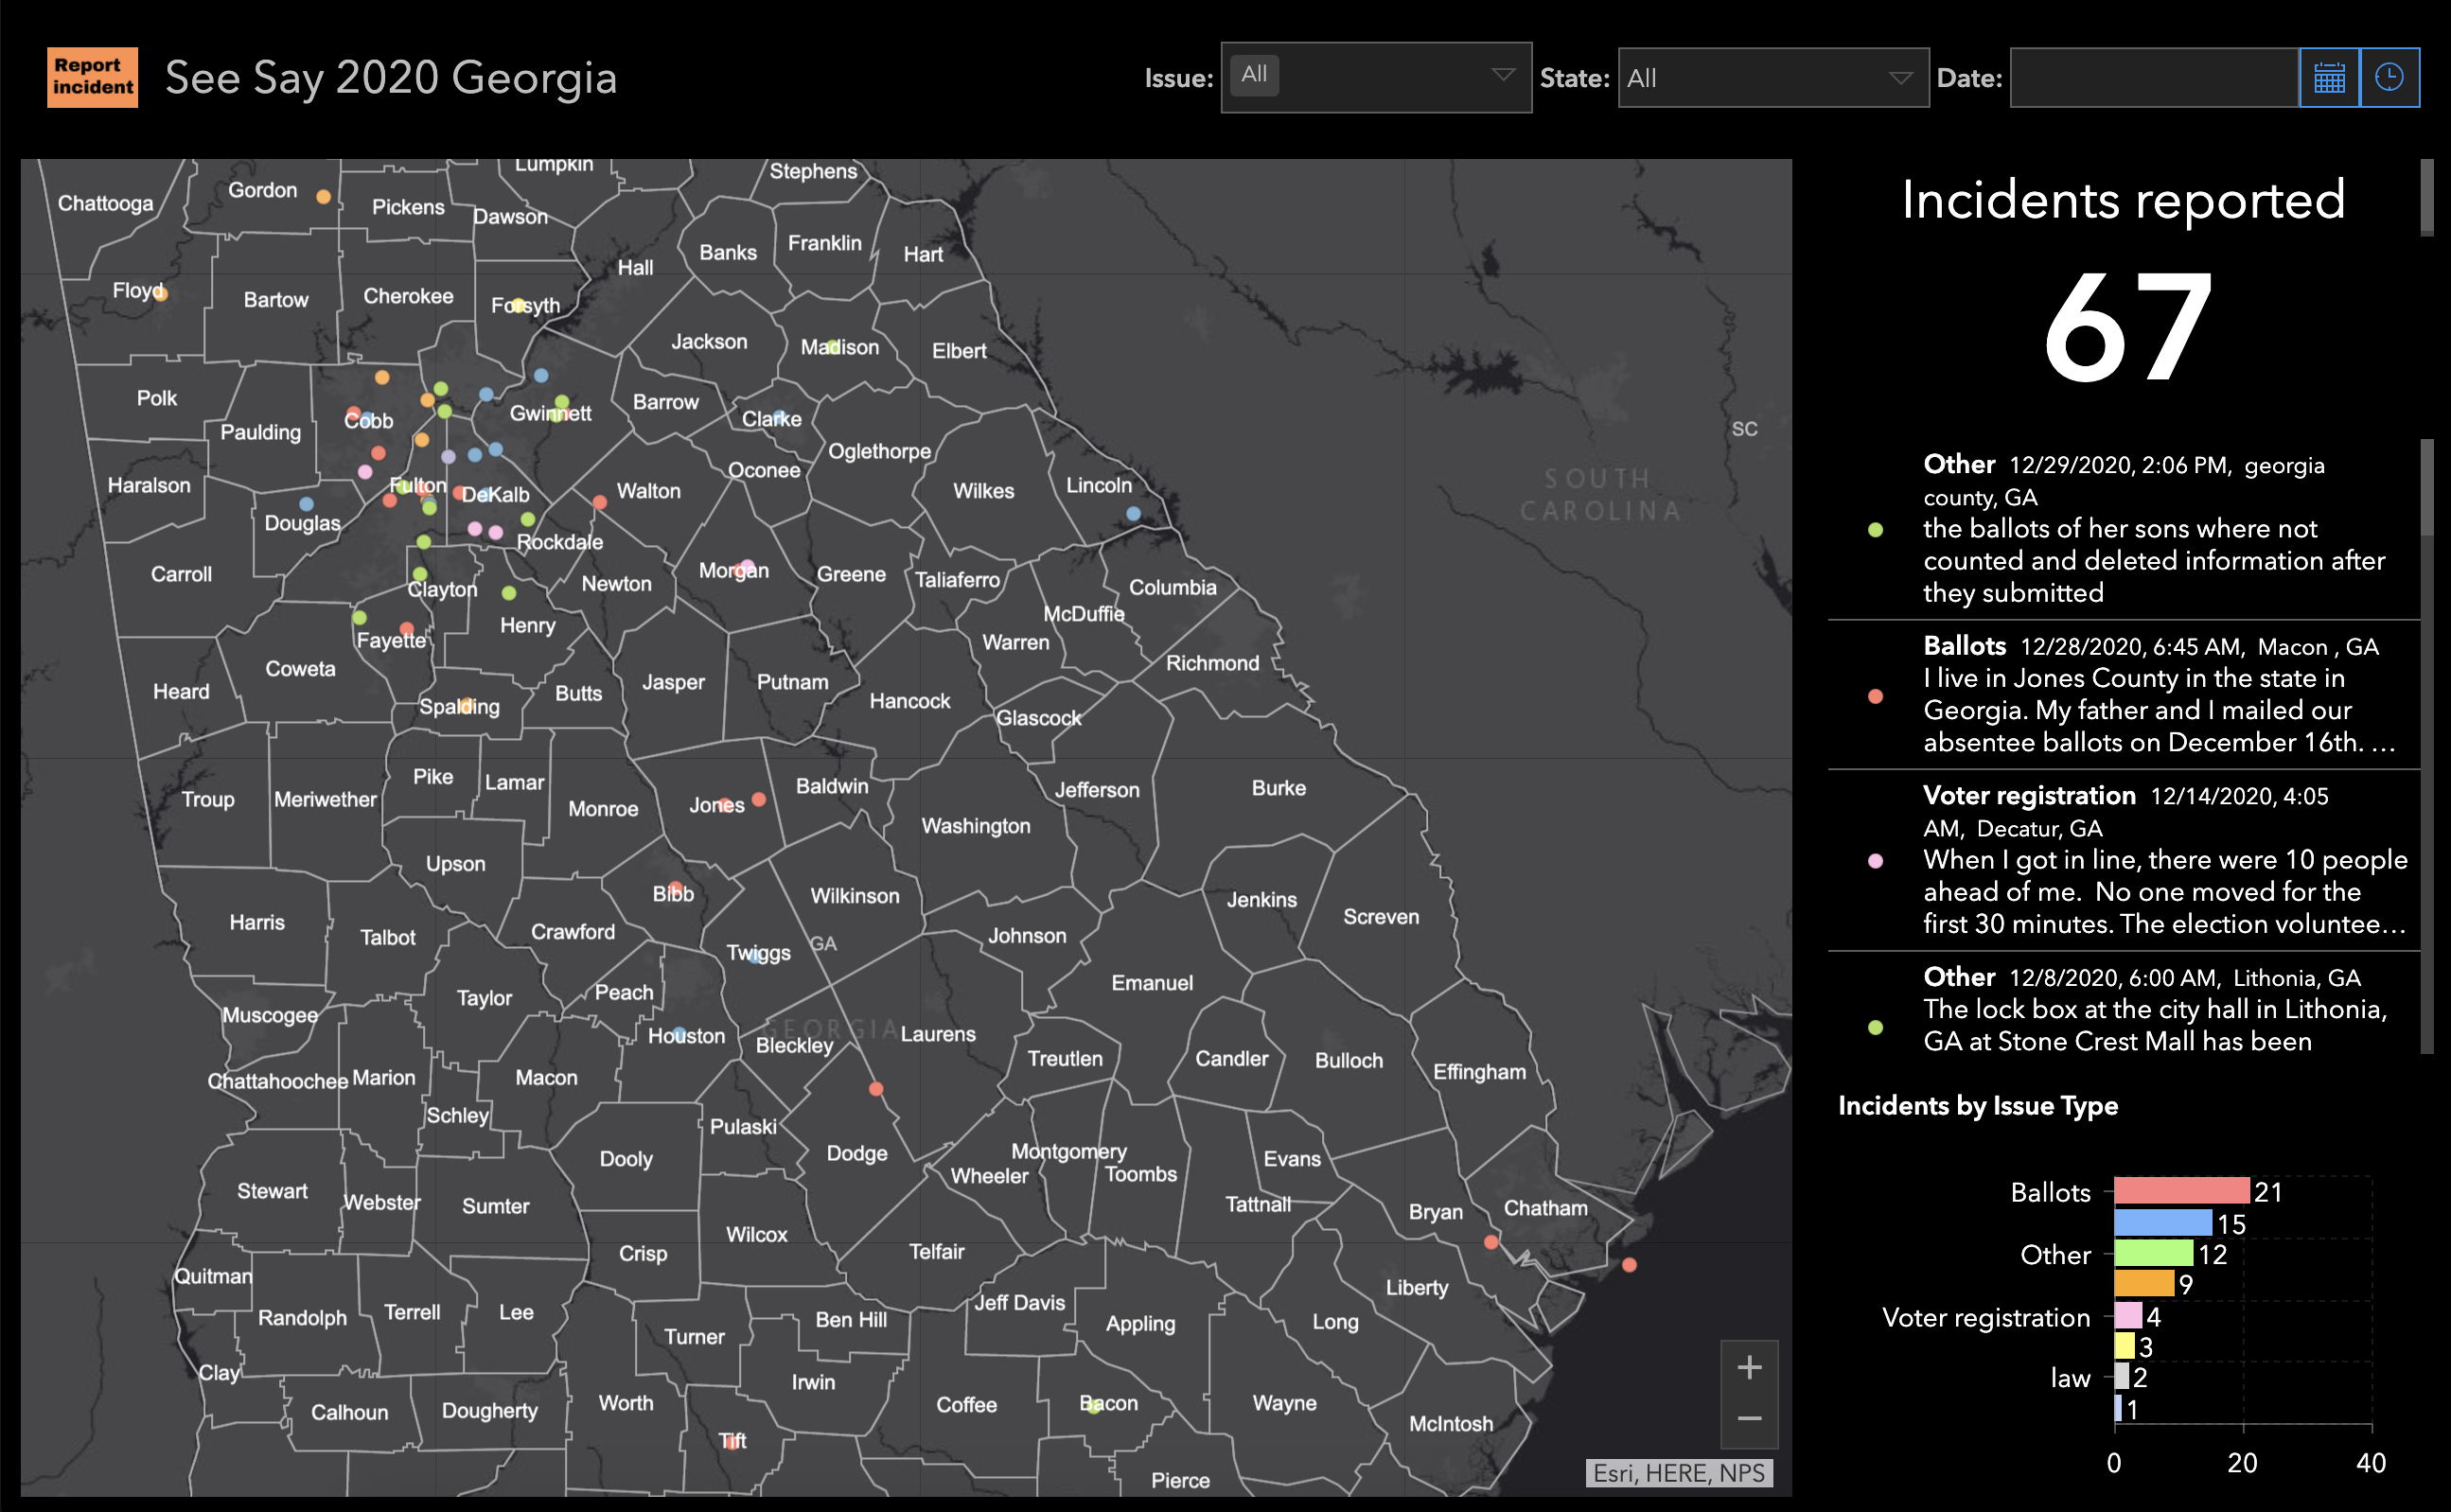The width and height of the screenshot is (2451, 1512).
Task: Click the green incident dot in Madison county
Action: pyautogui.click(x=833, y=346)
